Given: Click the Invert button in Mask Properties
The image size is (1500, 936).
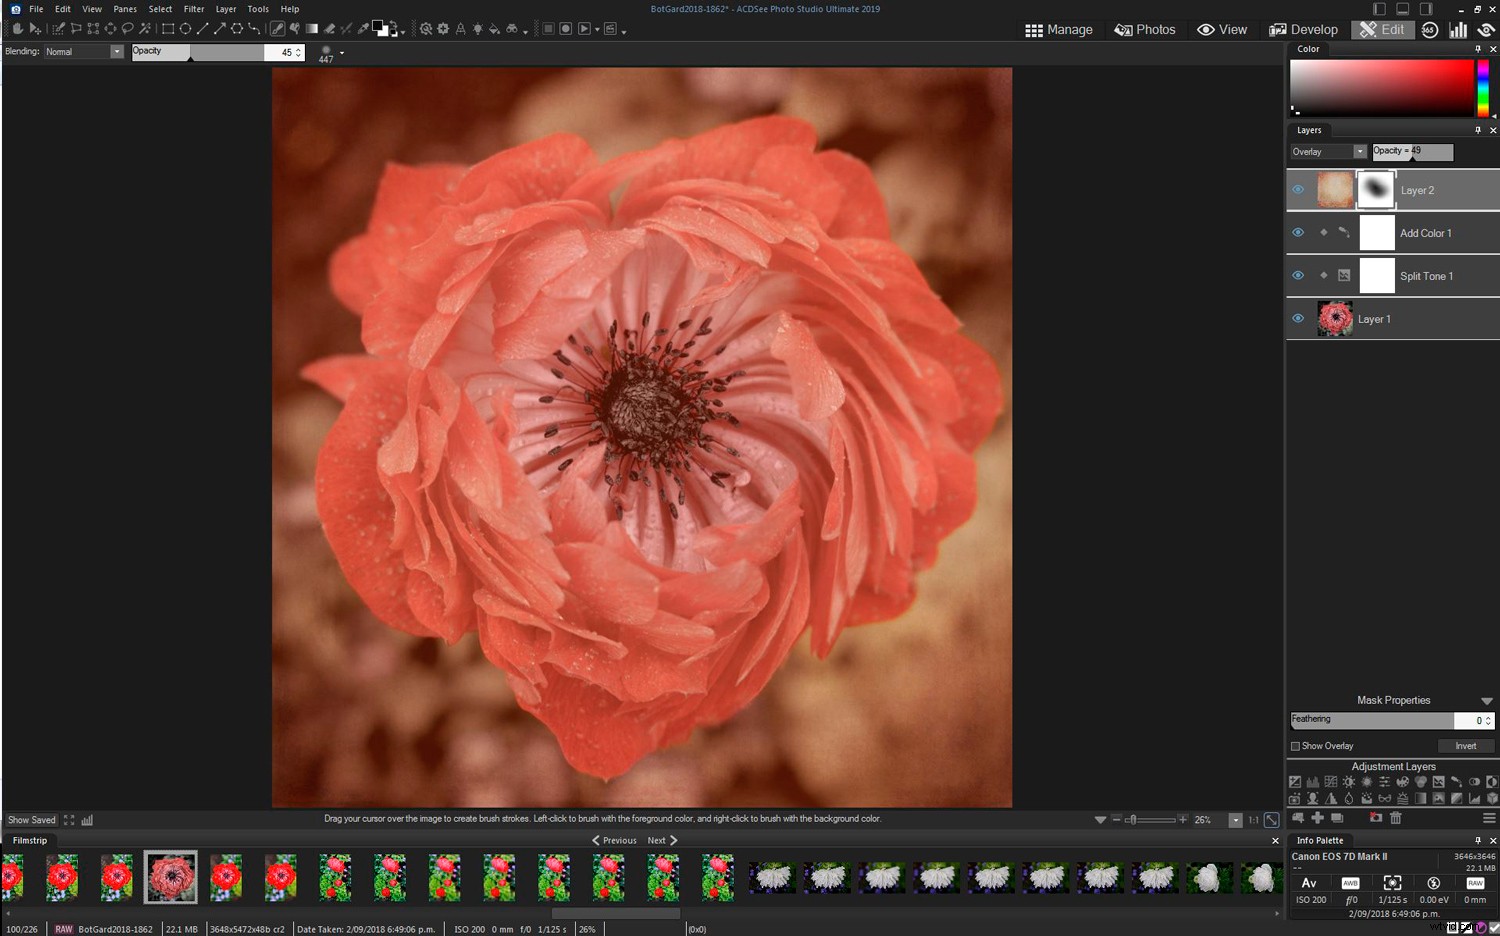Looking at the screenshot, I should [x=1466, y=745].
